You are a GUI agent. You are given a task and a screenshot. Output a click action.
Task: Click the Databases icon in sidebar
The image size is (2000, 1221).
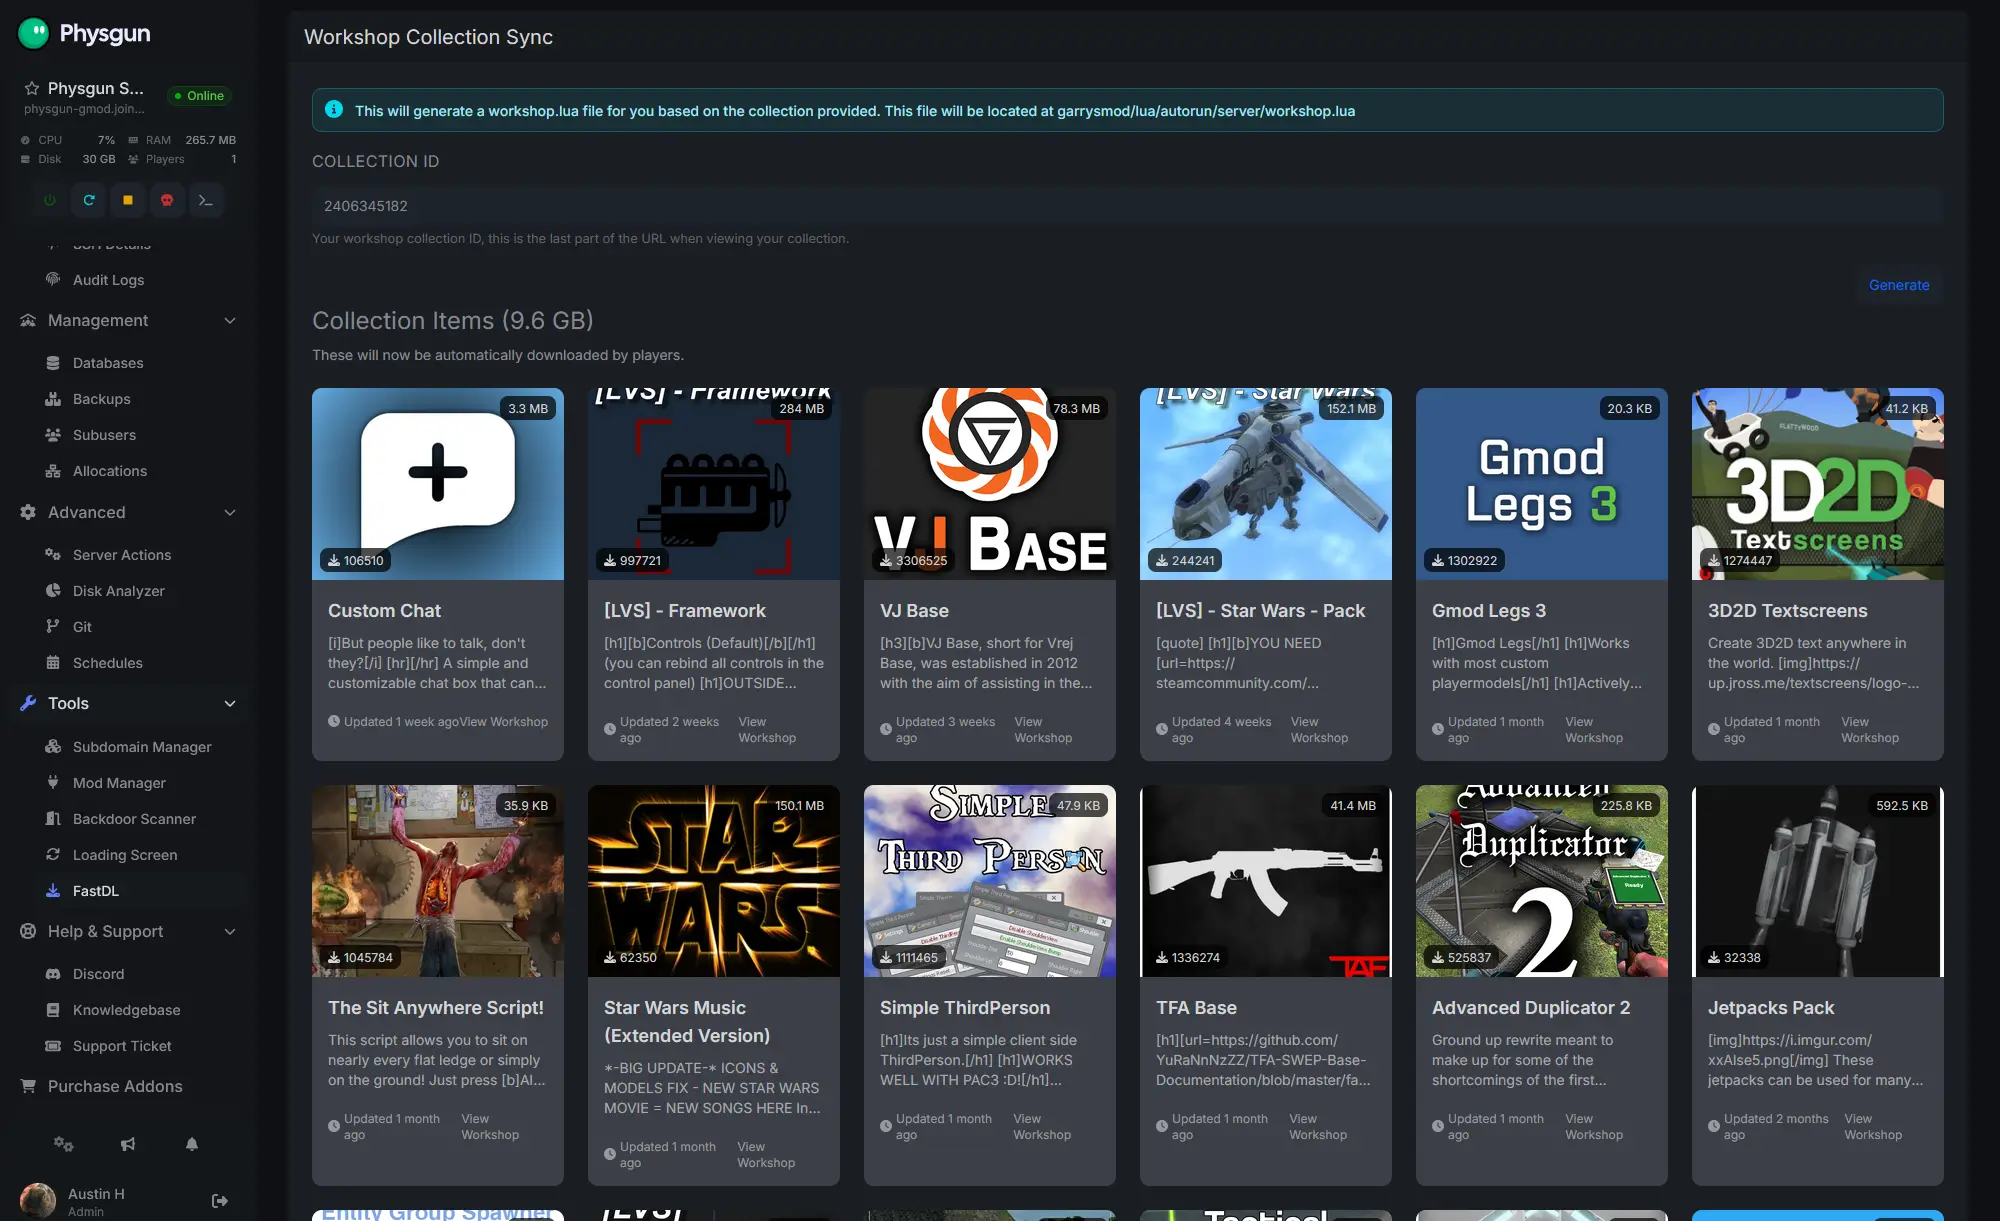coord(53,363)
